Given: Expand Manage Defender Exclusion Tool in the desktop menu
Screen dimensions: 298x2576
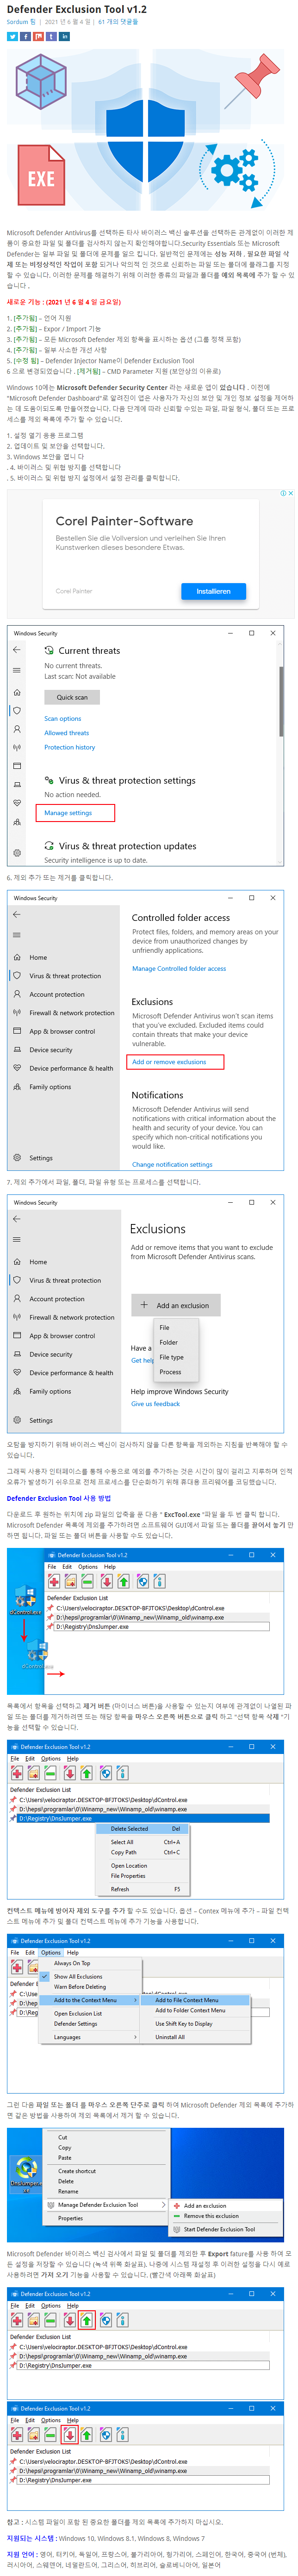Looking at the screenshot, I should point(107,2204).
